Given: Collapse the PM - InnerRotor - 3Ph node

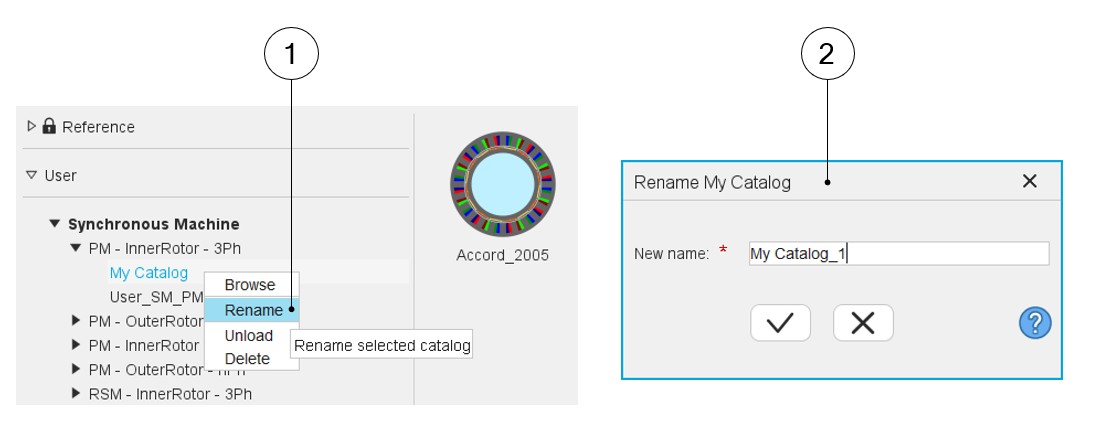Looking at the screenshot, I should click(x=75, y=248).
